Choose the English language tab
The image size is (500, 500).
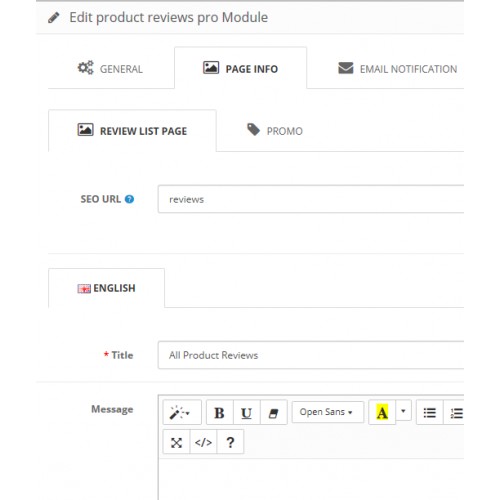(106, 288)
